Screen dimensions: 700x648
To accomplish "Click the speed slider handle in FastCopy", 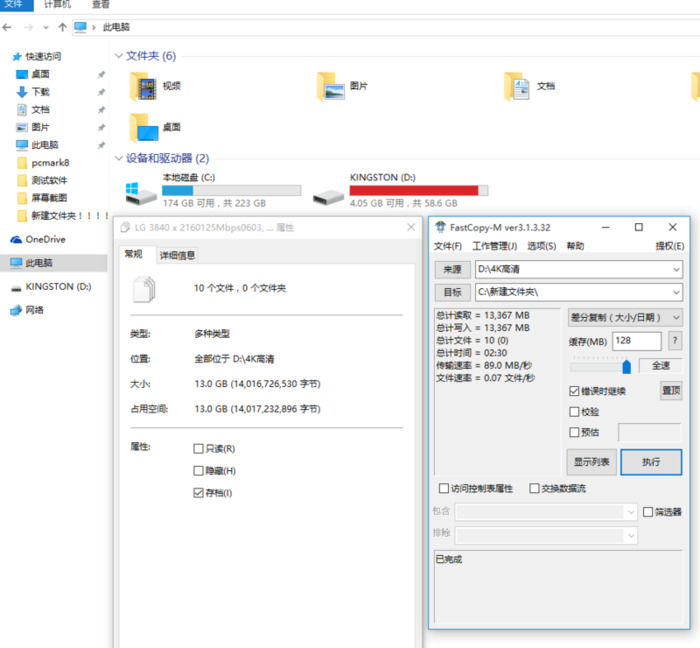I will point(626,367).
